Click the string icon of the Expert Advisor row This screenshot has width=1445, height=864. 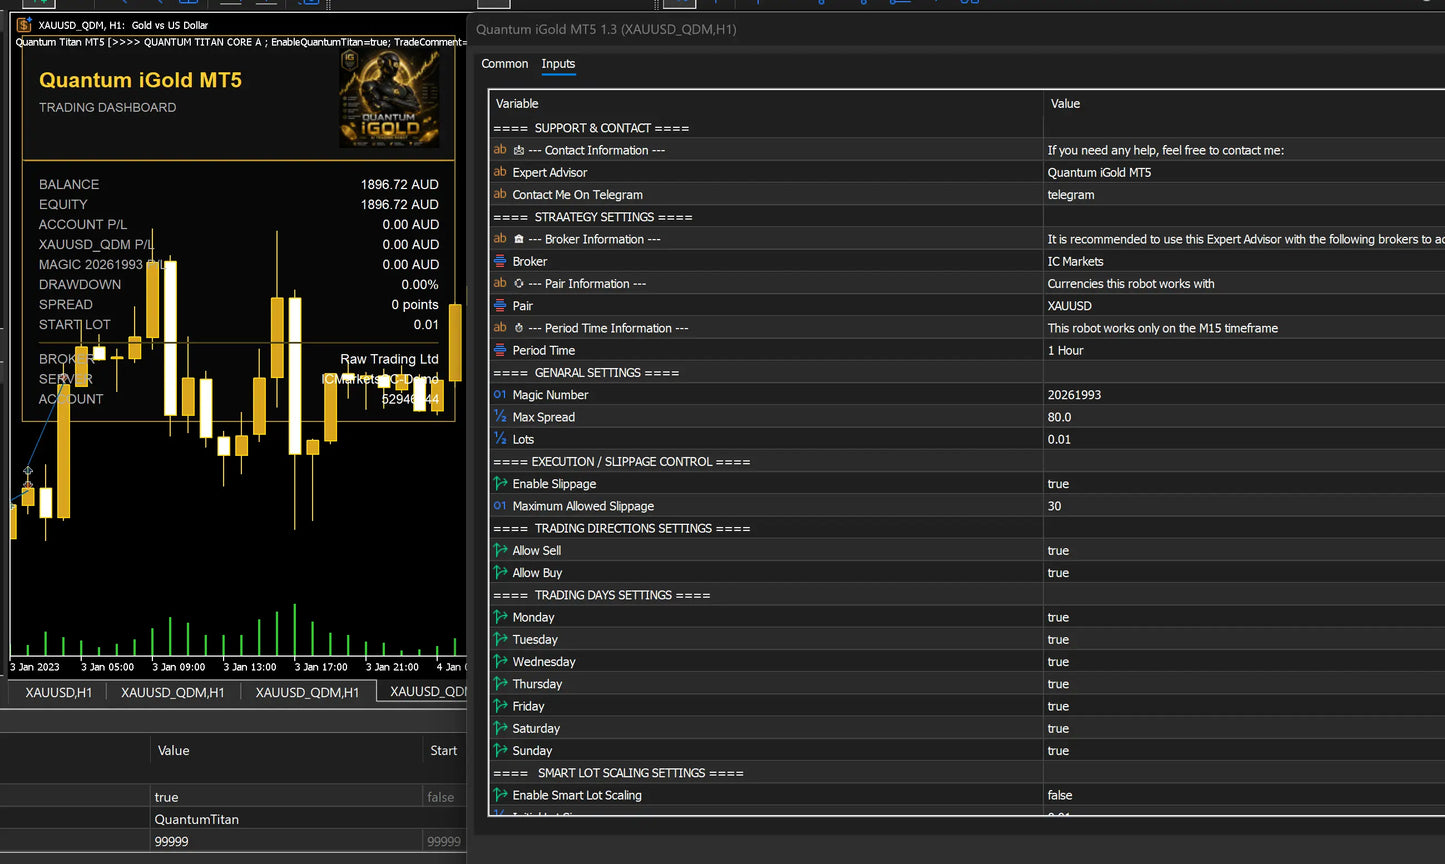coord(500,172)
